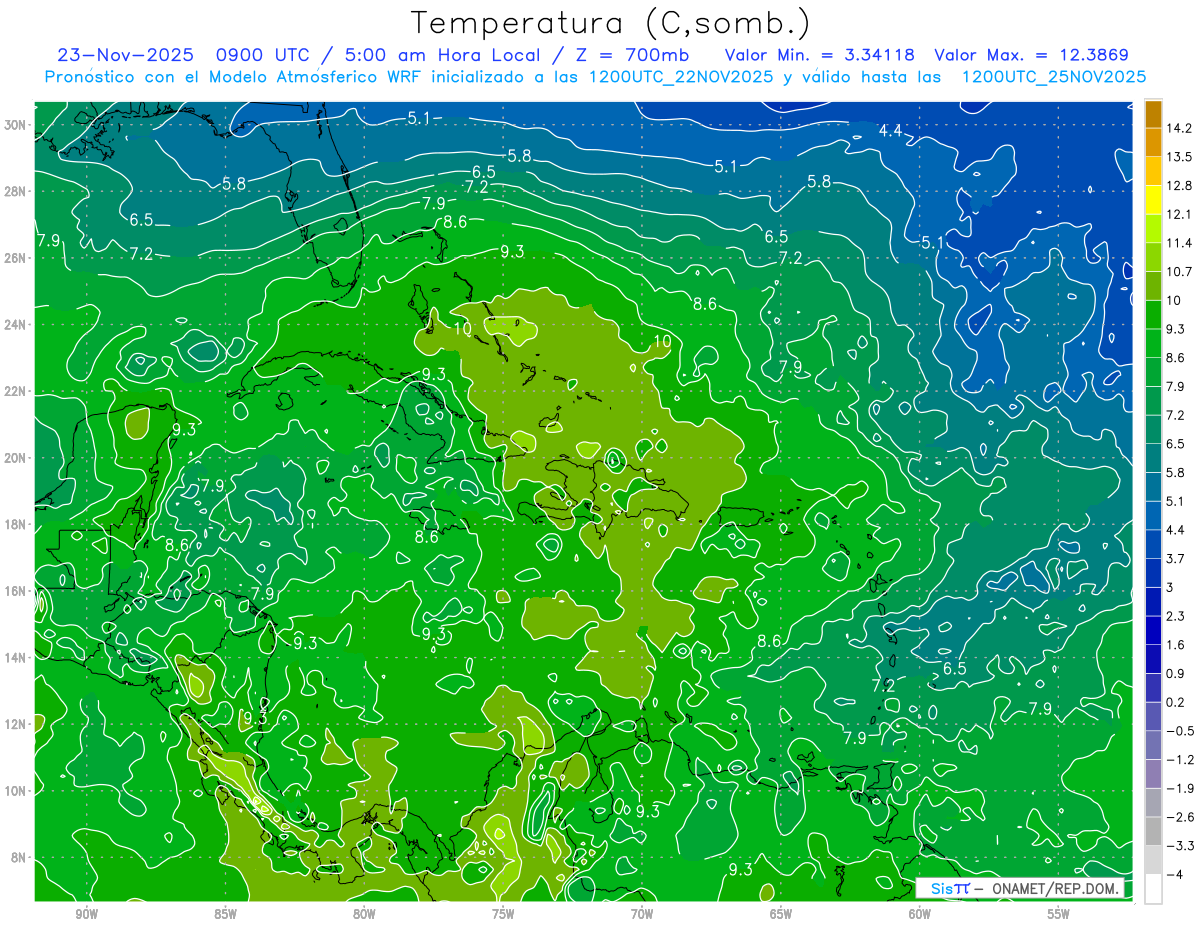Click 'Pronostico con el Modelo Atmosferico WRF' text
The height and width of the screenshot is (927, 1200).
[234, 76]
